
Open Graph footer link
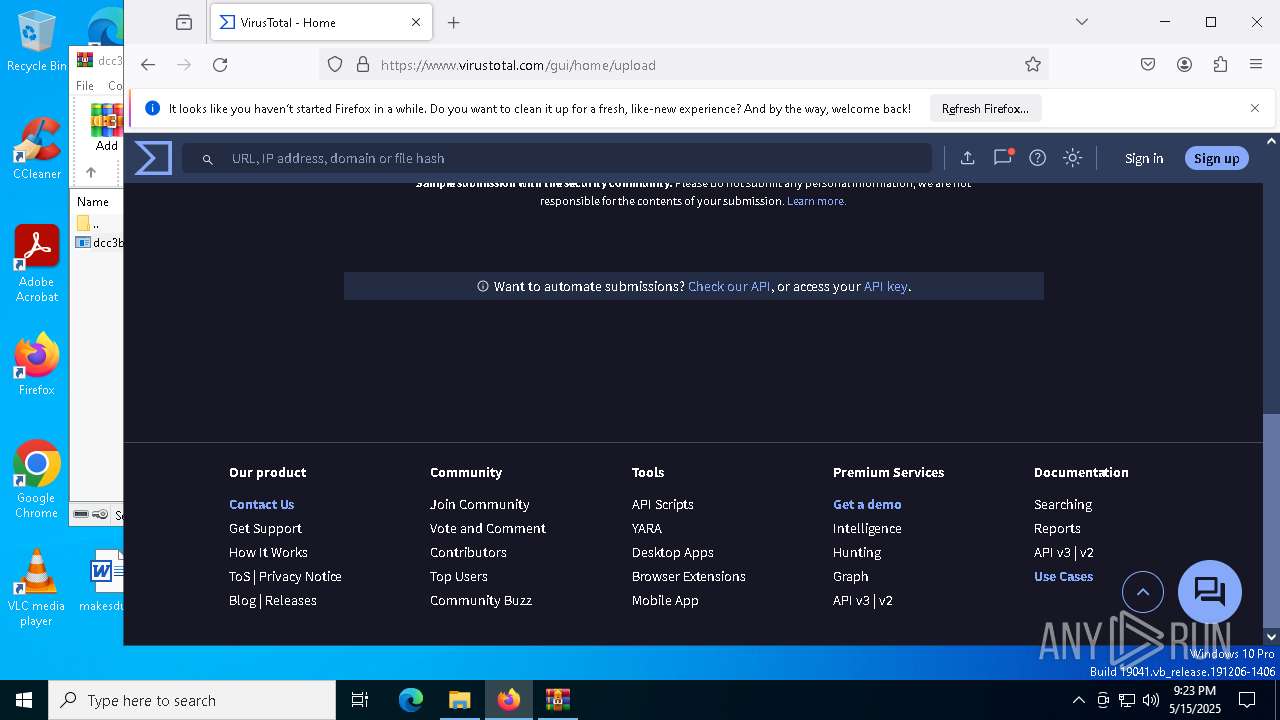[x=851, y=576]
